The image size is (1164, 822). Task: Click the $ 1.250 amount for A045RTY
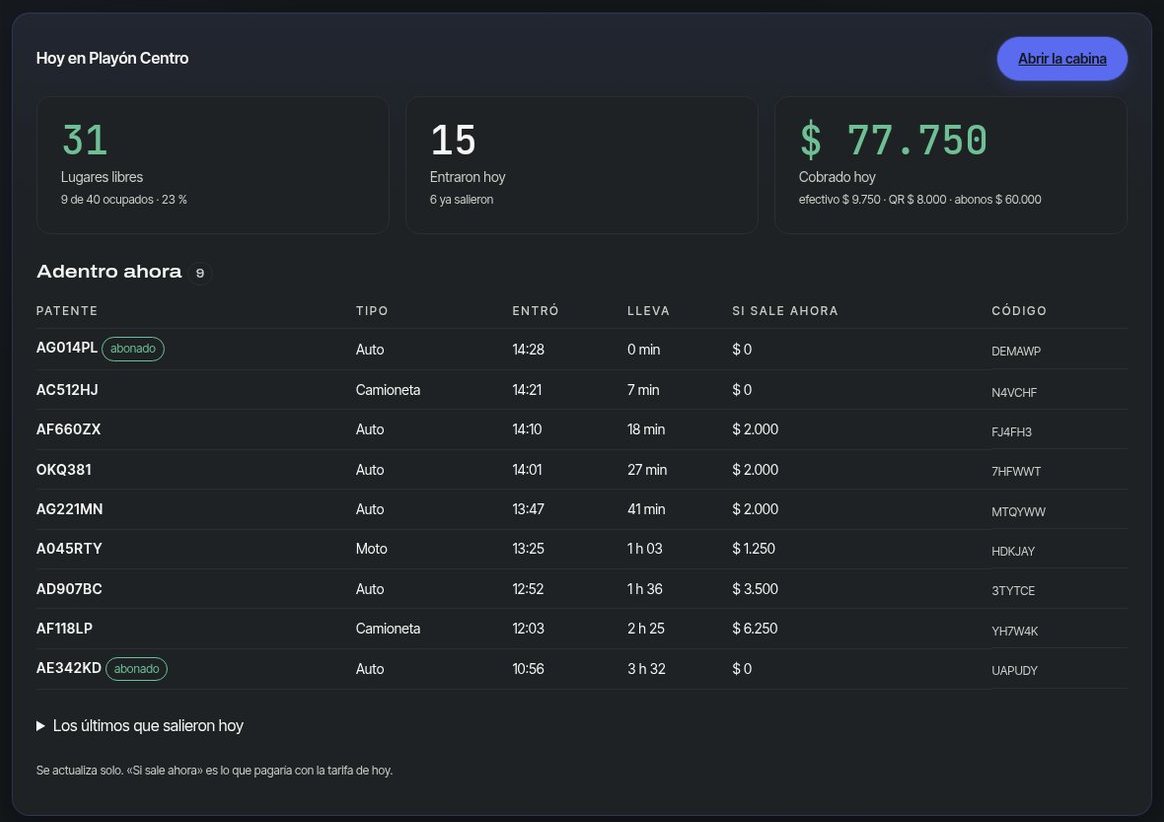click(x=753, y=549)
